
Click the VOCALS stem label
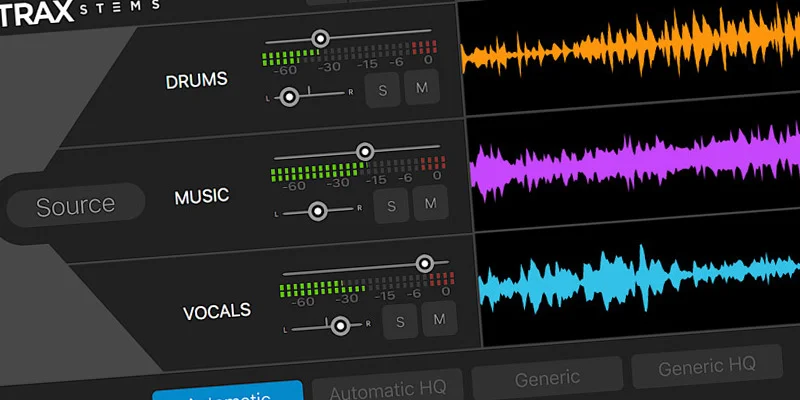point(217,312)
